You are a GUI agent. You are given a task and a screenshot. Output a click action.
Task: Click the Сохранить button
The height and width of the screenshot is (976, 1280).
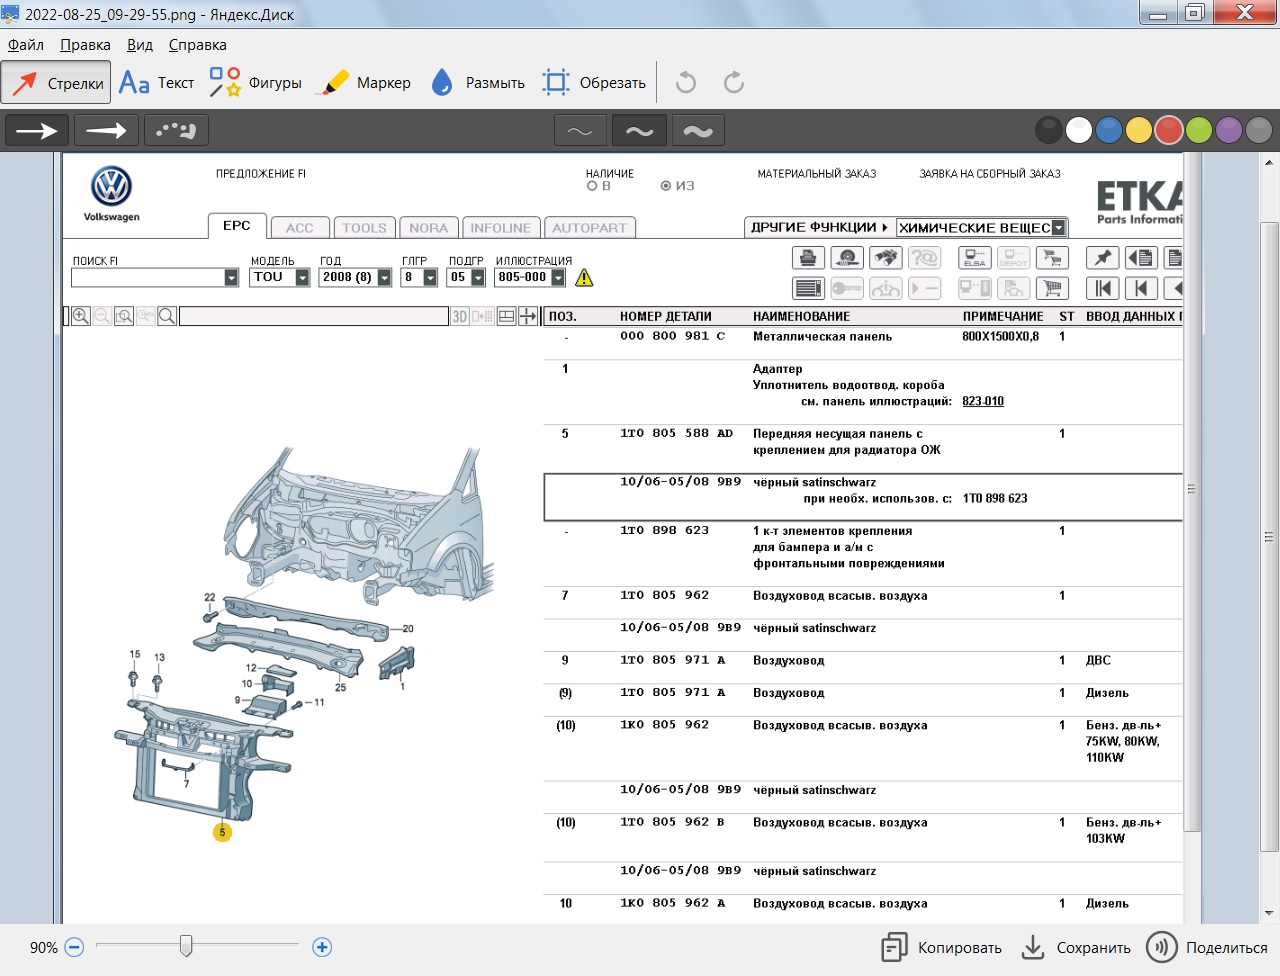point(1076,948)
